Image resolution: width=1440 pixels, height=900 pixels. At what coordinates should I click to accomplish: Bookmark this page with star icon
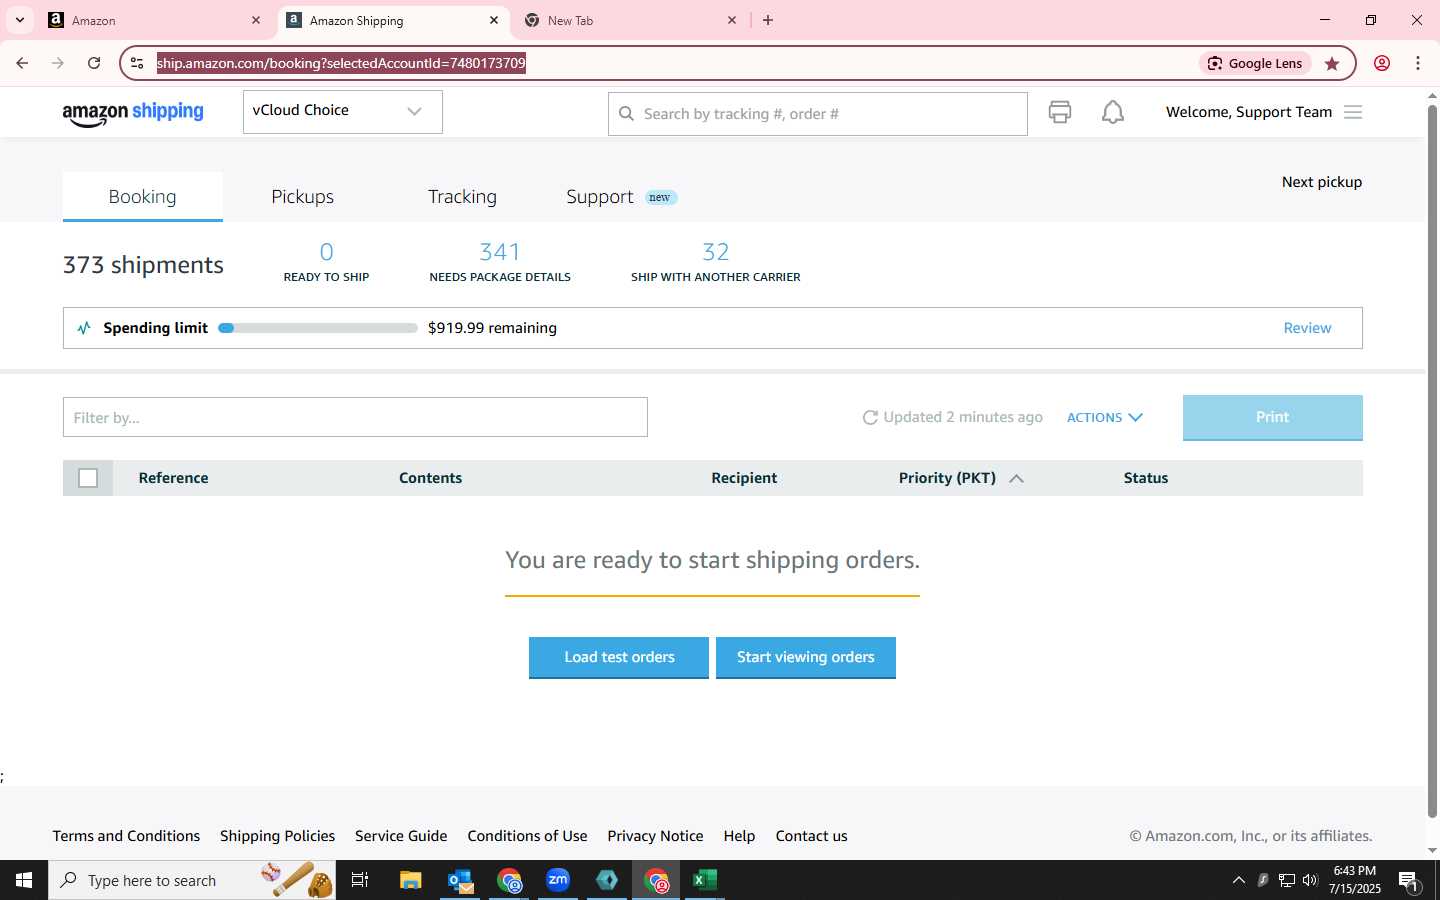(x=1332, y=63)
